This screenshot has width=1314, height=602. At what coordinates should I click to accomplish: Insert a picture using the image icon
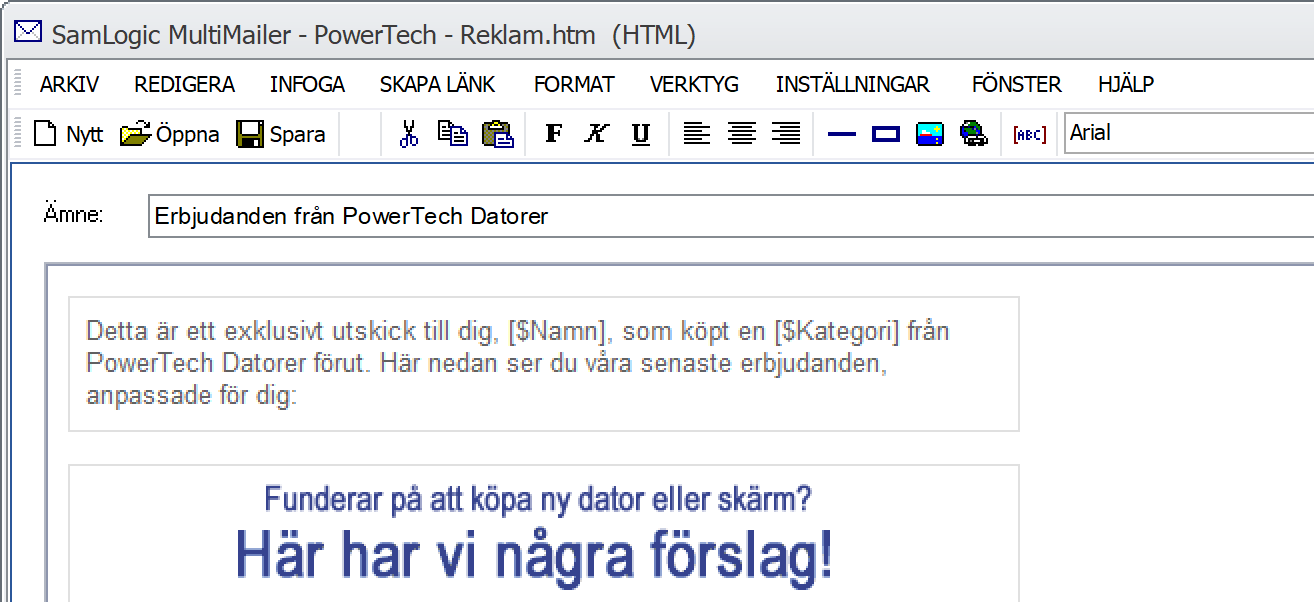[930, 134]
